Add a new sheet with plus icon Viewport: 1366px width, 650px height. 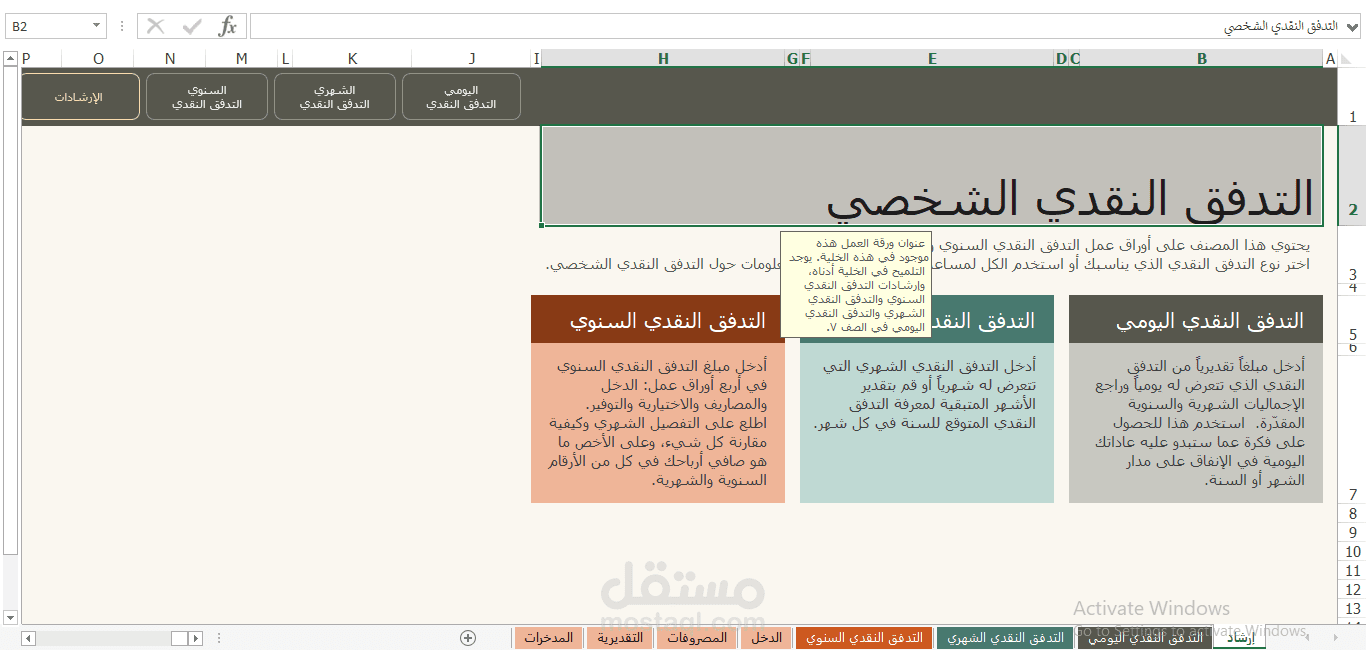pos(468,637)
